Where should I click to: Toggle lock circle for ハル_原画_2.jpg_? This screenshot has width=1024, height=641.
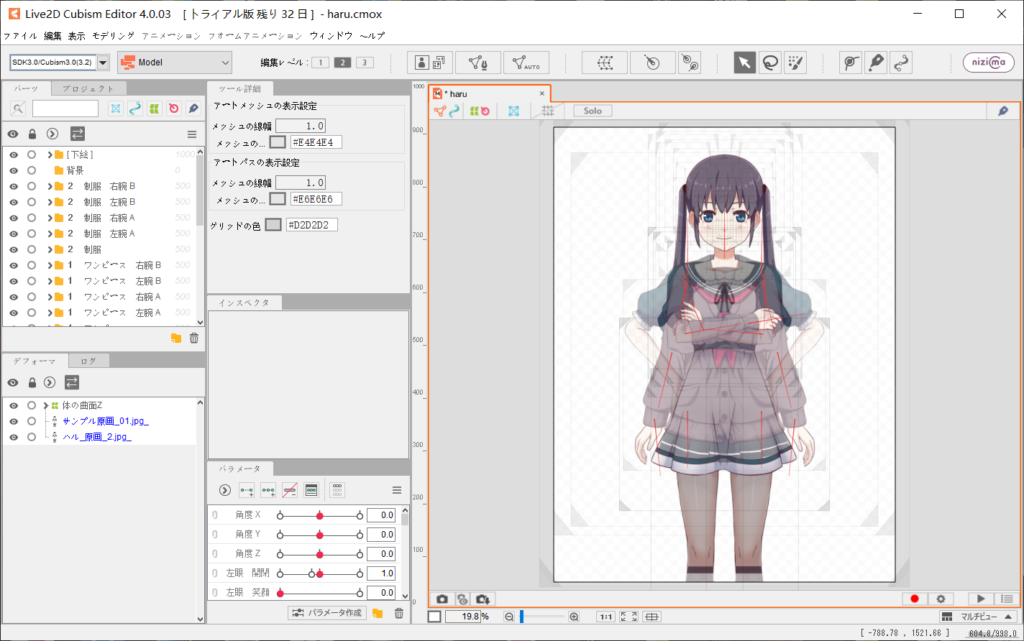point(31,437)
